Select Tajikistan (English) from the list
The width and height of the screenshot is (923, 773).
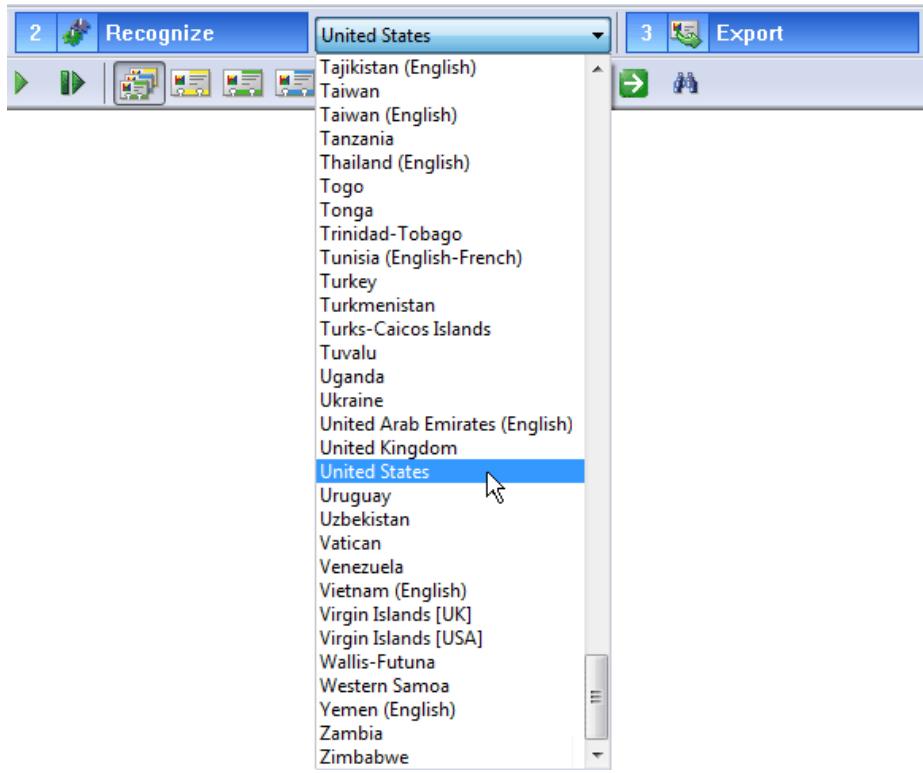450,67
